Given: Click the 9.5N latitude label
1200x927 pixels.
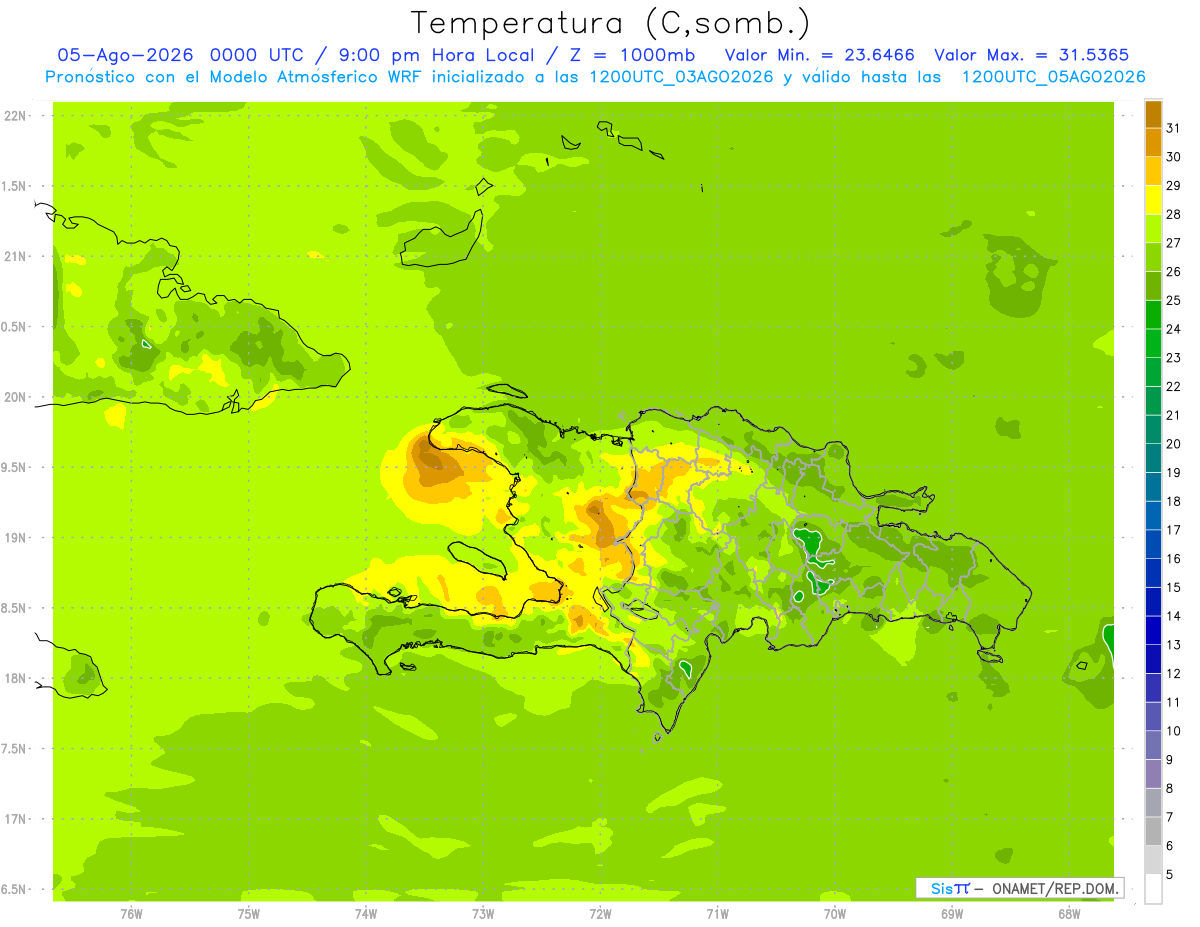Looking at the screenshot, I should (15, 467).
